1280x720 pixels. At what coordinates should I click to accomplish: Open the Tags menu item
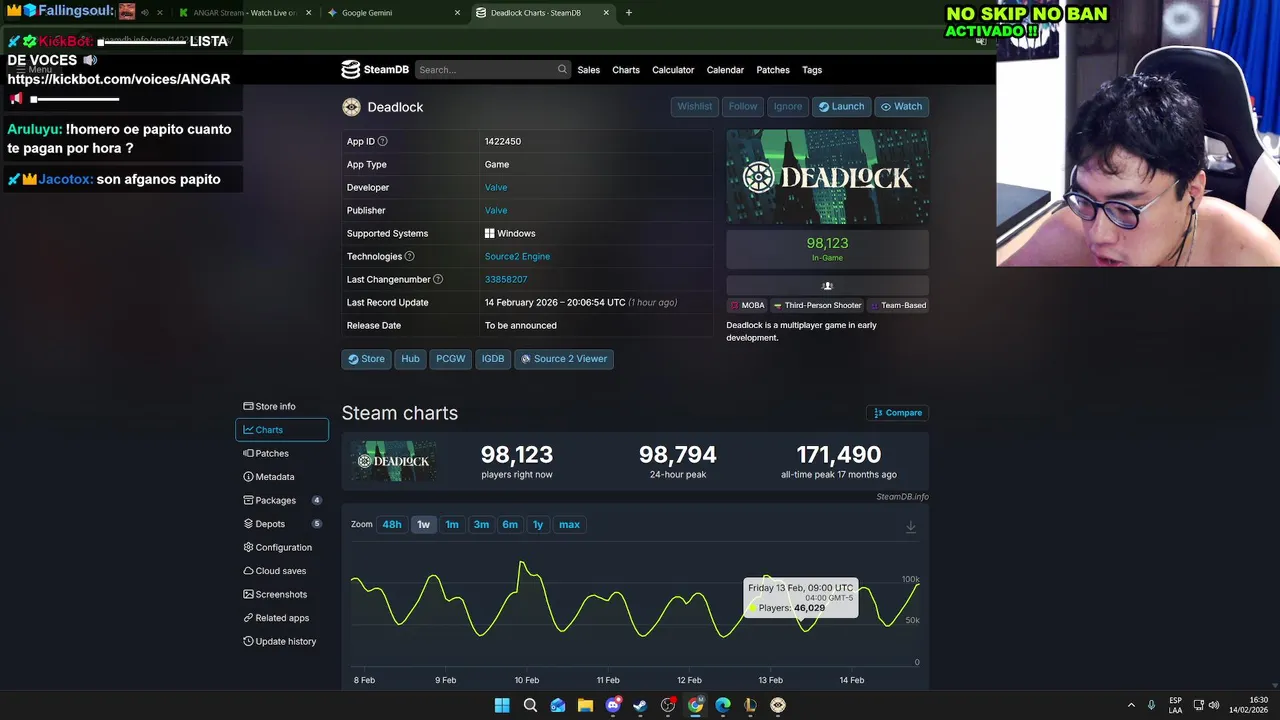[x=812, y=70]
